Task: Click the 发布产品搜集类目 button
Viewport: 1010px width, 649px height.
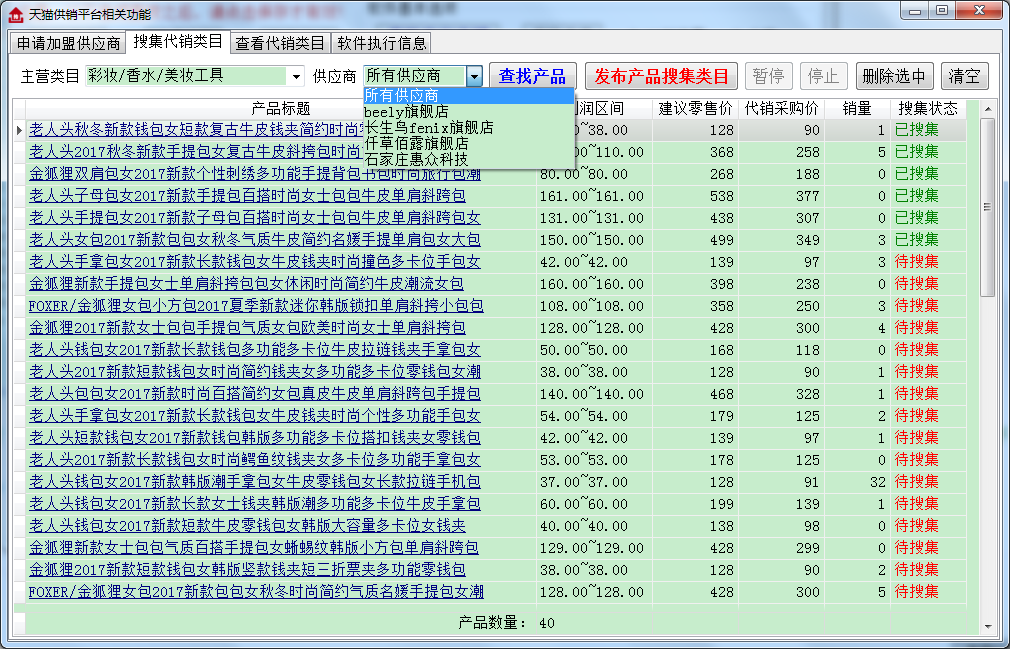Action: [x=661, y=76]
